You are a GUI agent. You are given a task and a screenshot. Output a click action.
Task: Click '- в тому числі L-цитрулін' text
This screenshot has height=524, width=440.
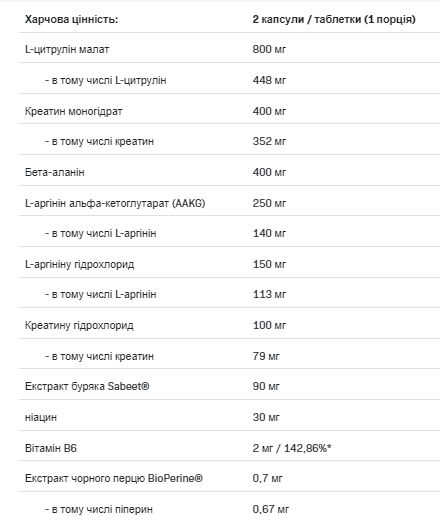tap(106, 80)
